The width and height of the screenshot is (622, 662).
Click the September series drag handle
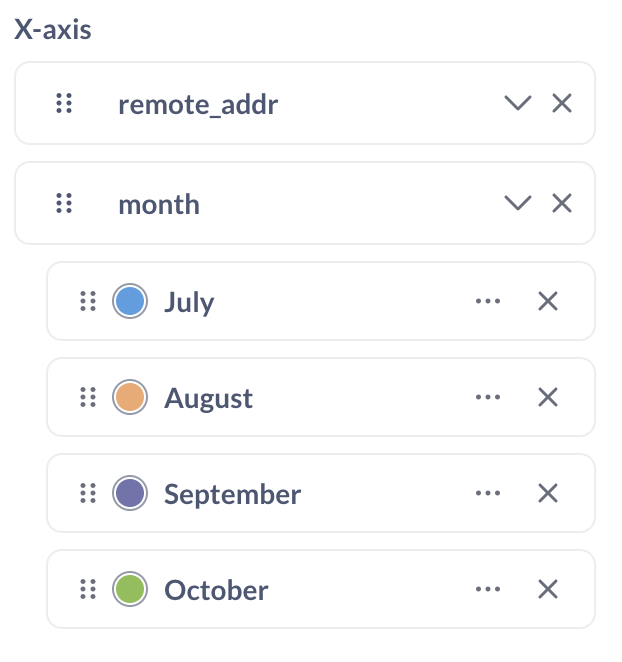click(88, 493)
